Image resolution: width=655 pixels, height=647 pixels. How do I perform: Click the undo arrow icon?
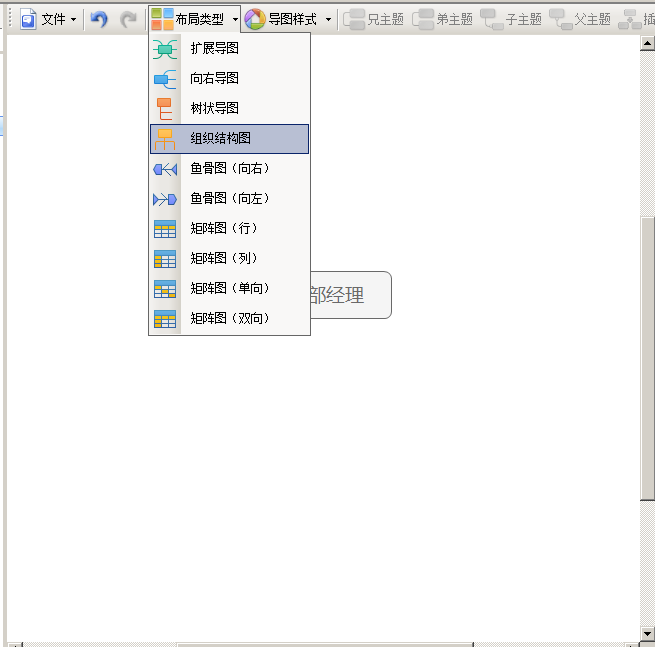pyautogui.click(x=98, y=19)
